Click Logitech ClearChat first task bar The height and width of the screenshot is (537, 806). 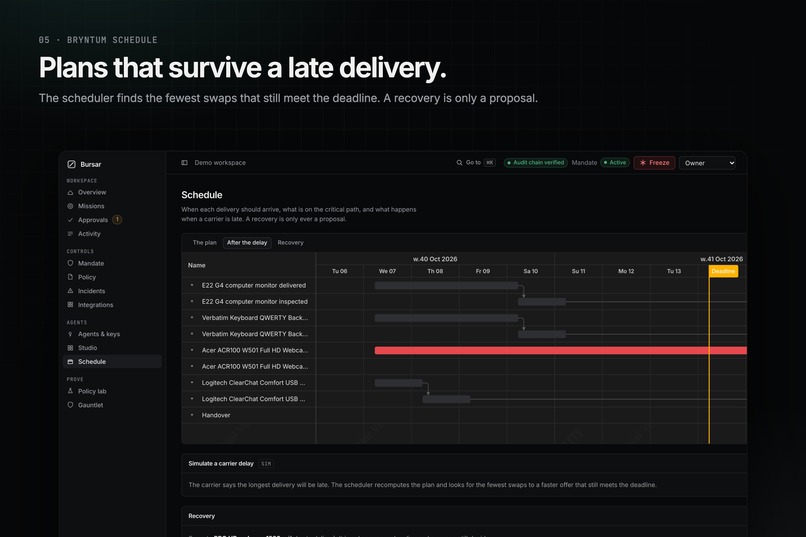(398, 383)
